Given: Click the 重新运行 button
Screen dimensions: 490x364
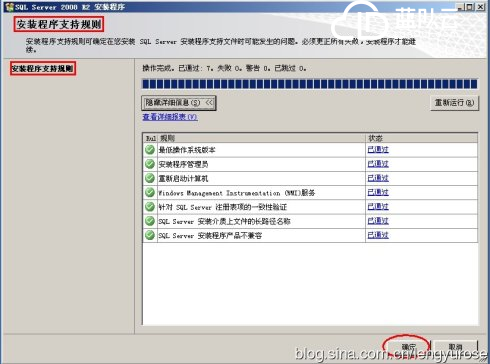Looking at the screenshot, I should point(454,103).
